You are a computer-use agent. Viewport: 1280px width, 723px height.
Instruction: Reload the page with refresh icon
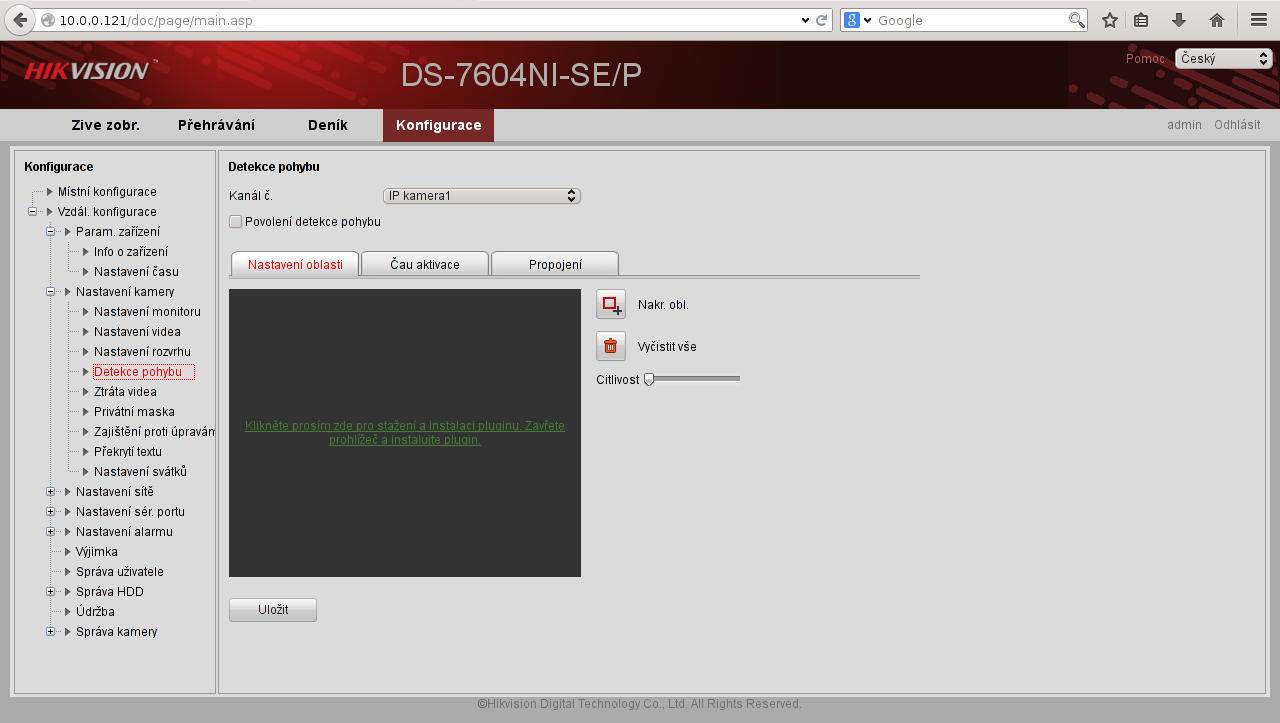point(821,20)
